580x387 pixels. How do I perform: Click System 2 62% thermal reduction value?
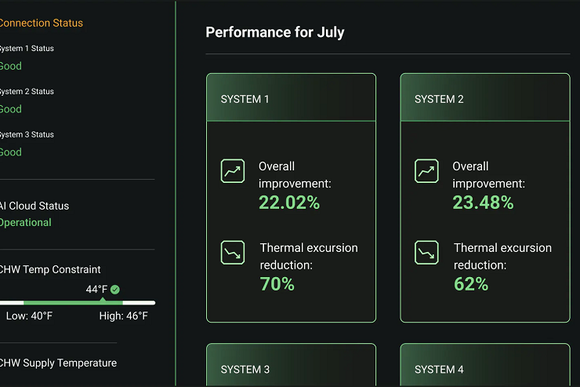[471, 284]
